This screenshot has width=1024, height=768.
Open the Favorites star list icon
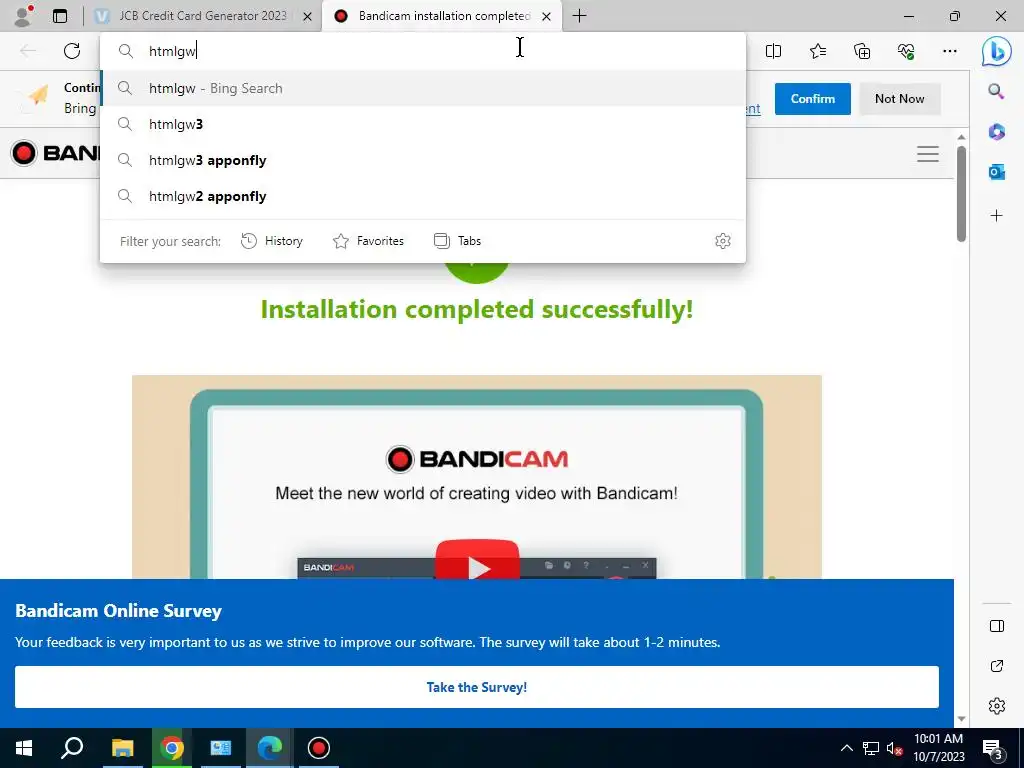click(818, 51)
